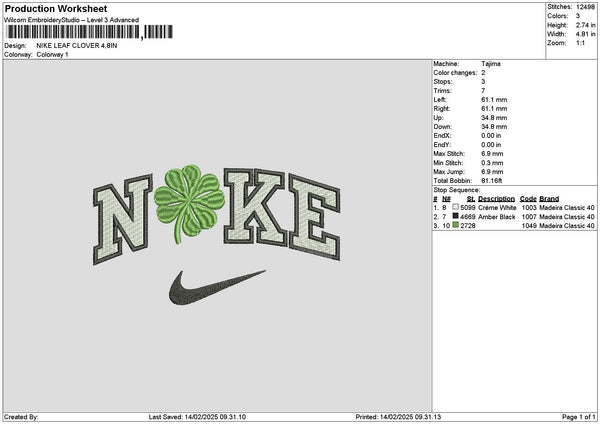Click the Zoom value '1:1'

pyautogui.click(x=580, y=43)
